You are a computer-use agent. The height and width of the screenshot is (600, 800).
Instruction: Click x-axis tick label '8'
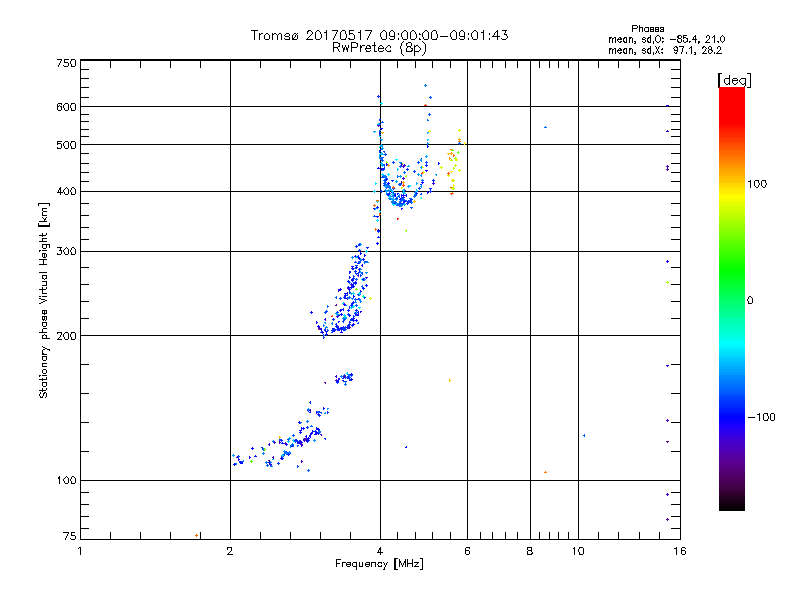530,551
